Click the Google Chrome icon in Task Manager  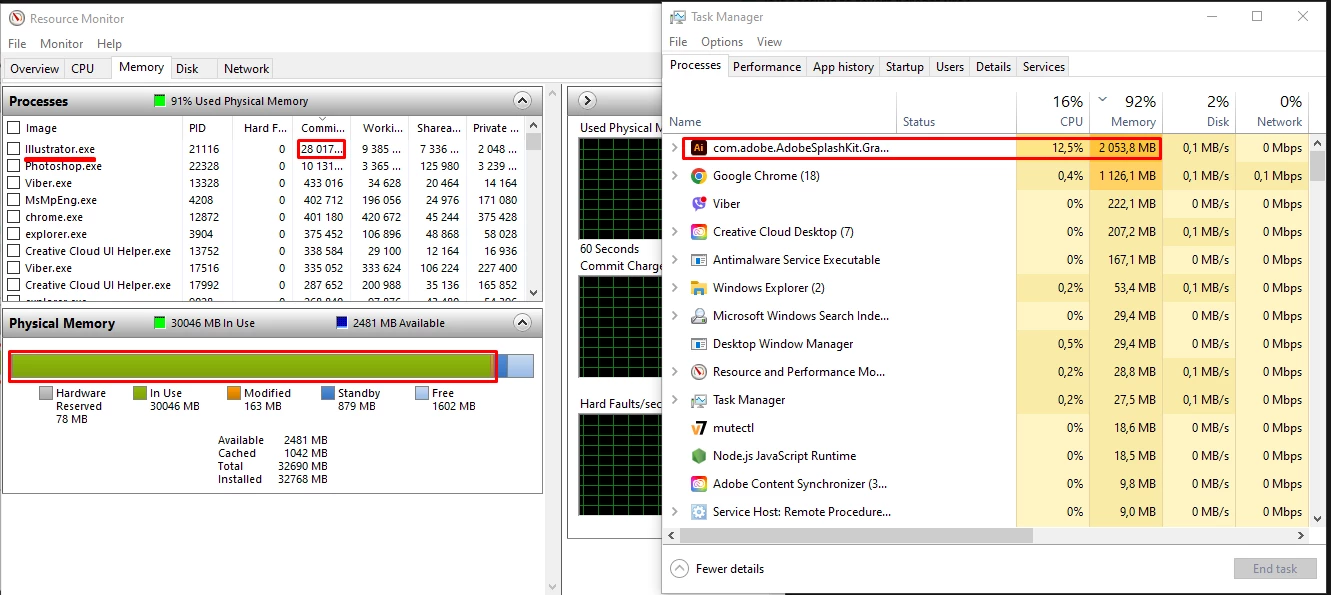[x=699, y=176]
